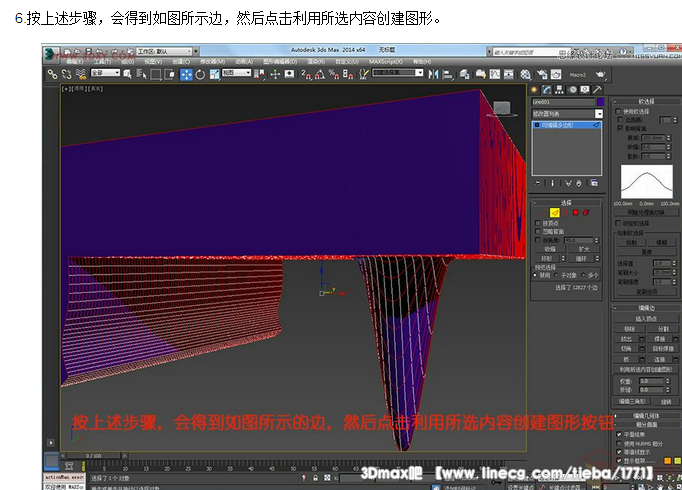The height and width of the screenshot is (490, 682).
Task: Click the Select and Move tool
Action: (186, 74)
